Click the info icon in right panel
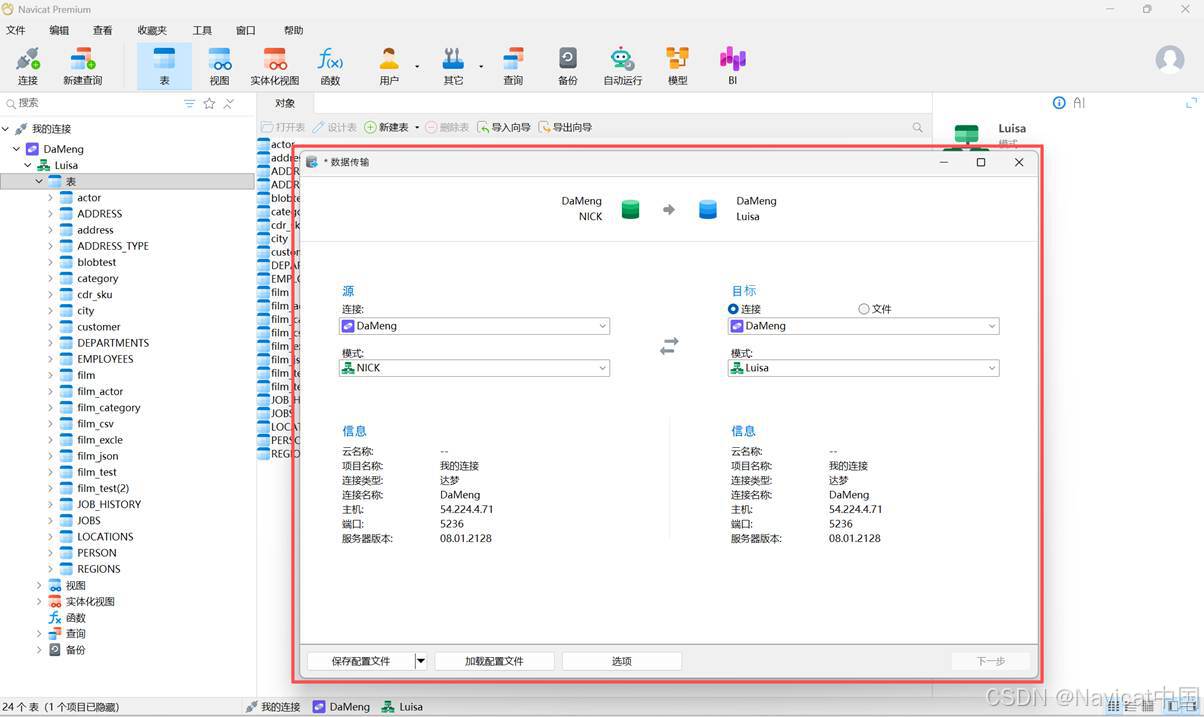1204x717 pixels. 1059,102
